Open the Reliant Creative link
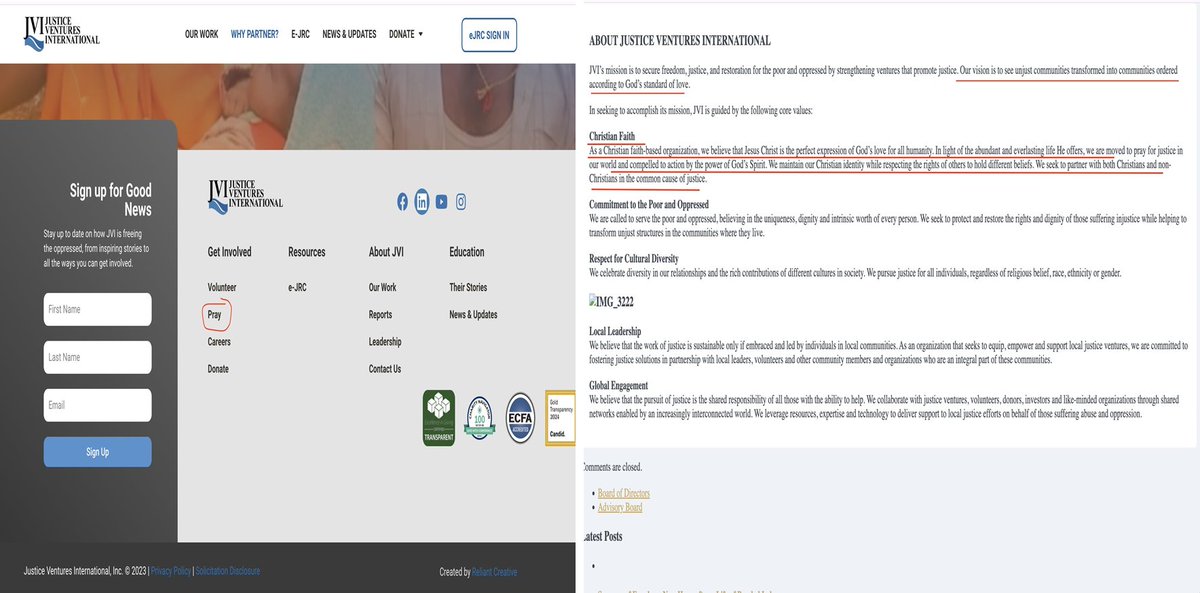The image size is (1200, 593). point(495,572)
